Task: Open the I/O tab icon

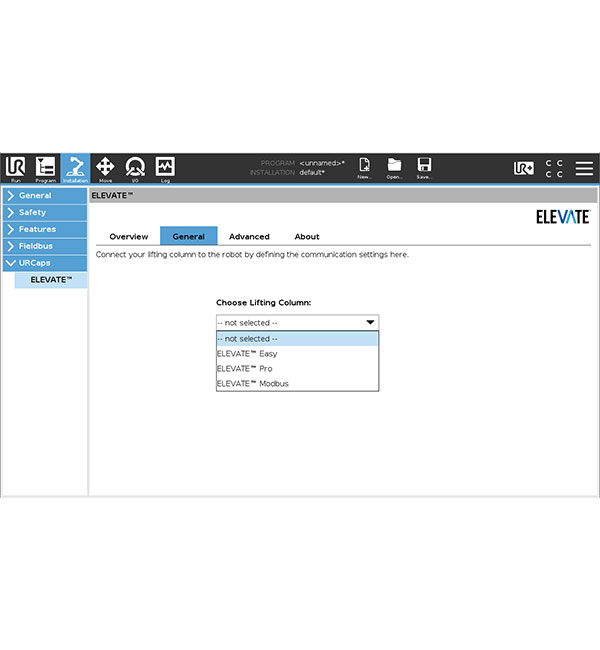Action: [x=135, y=168]
